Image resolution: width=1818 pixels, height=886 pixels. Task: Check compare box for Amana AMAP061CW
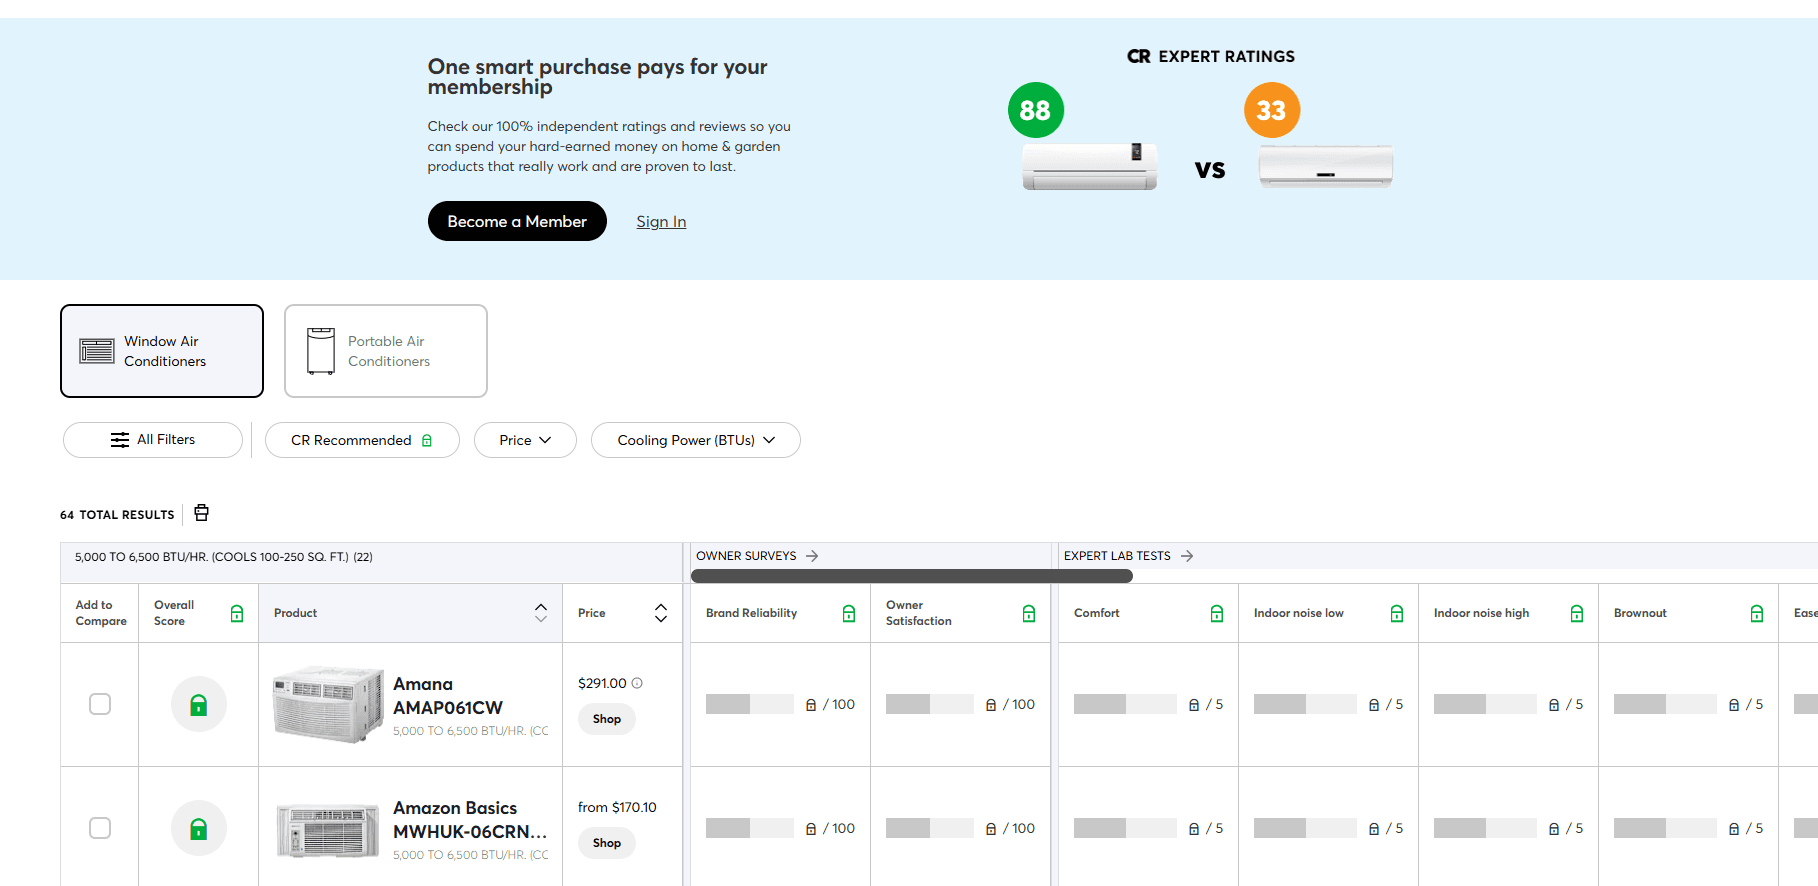point(100,704)
